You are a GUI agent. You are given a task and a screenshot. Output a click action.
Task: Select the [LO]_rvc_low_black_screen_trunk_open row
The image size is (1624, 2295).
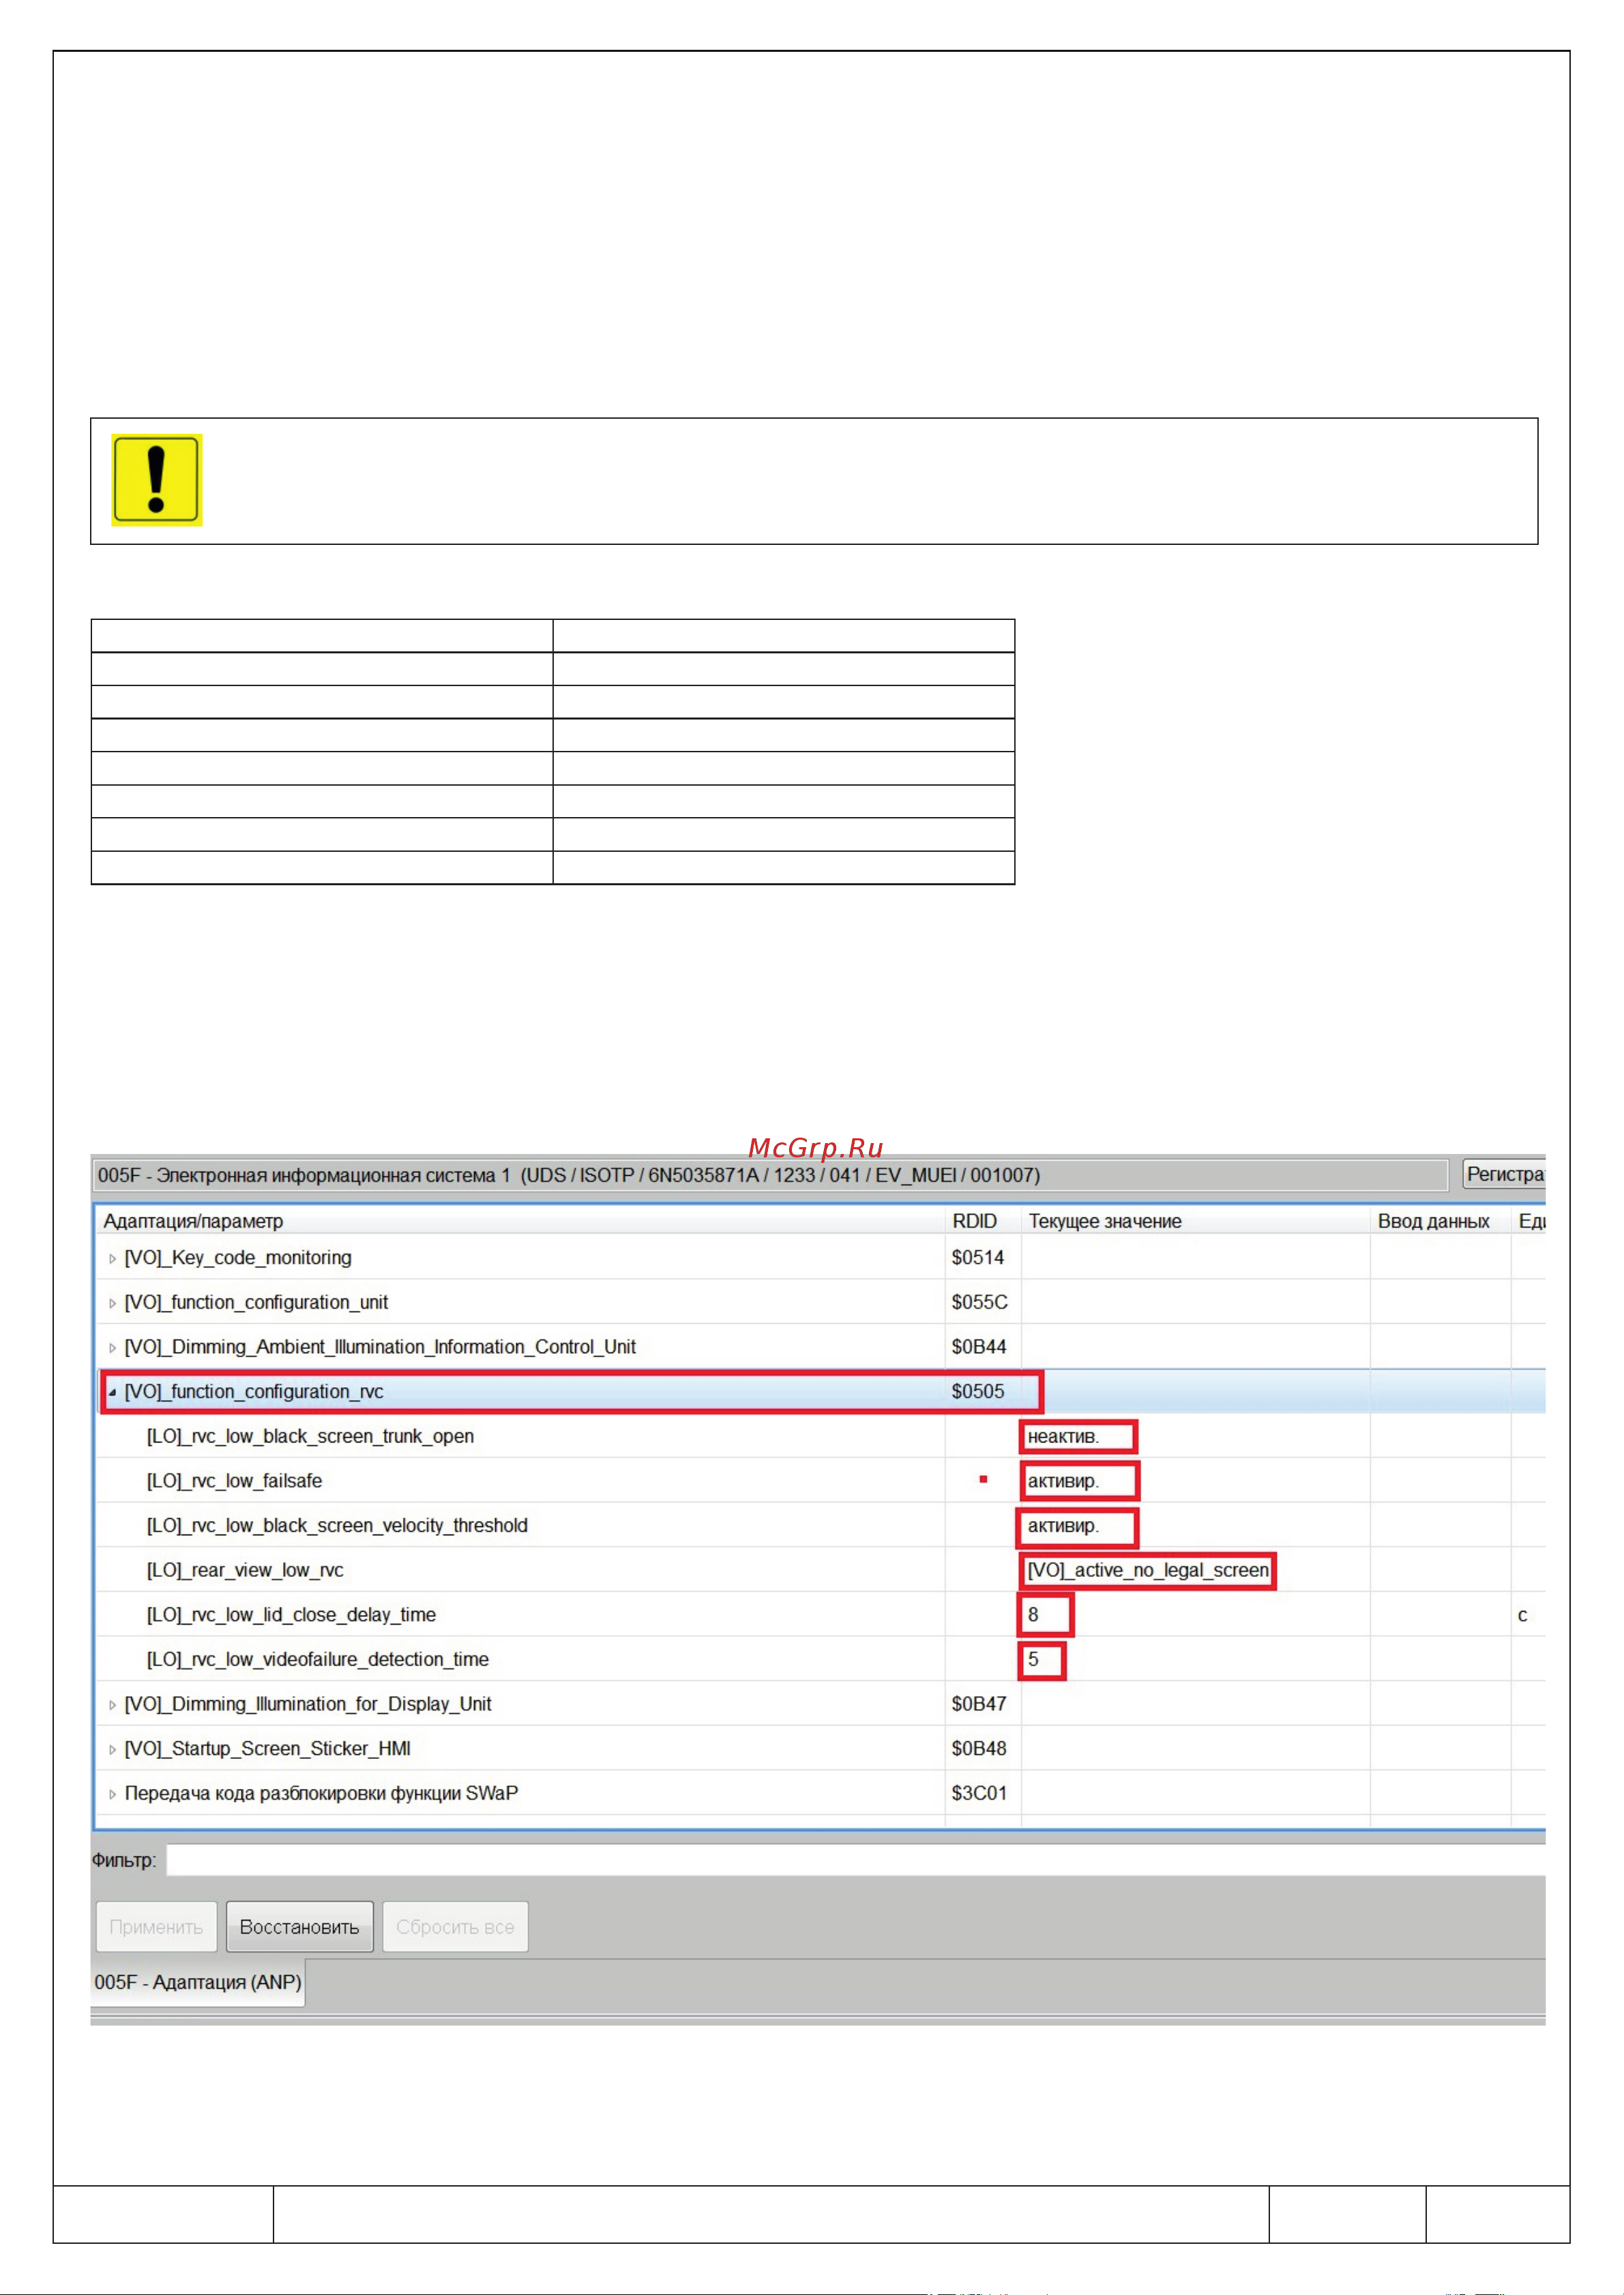(x=821, y=1436)
